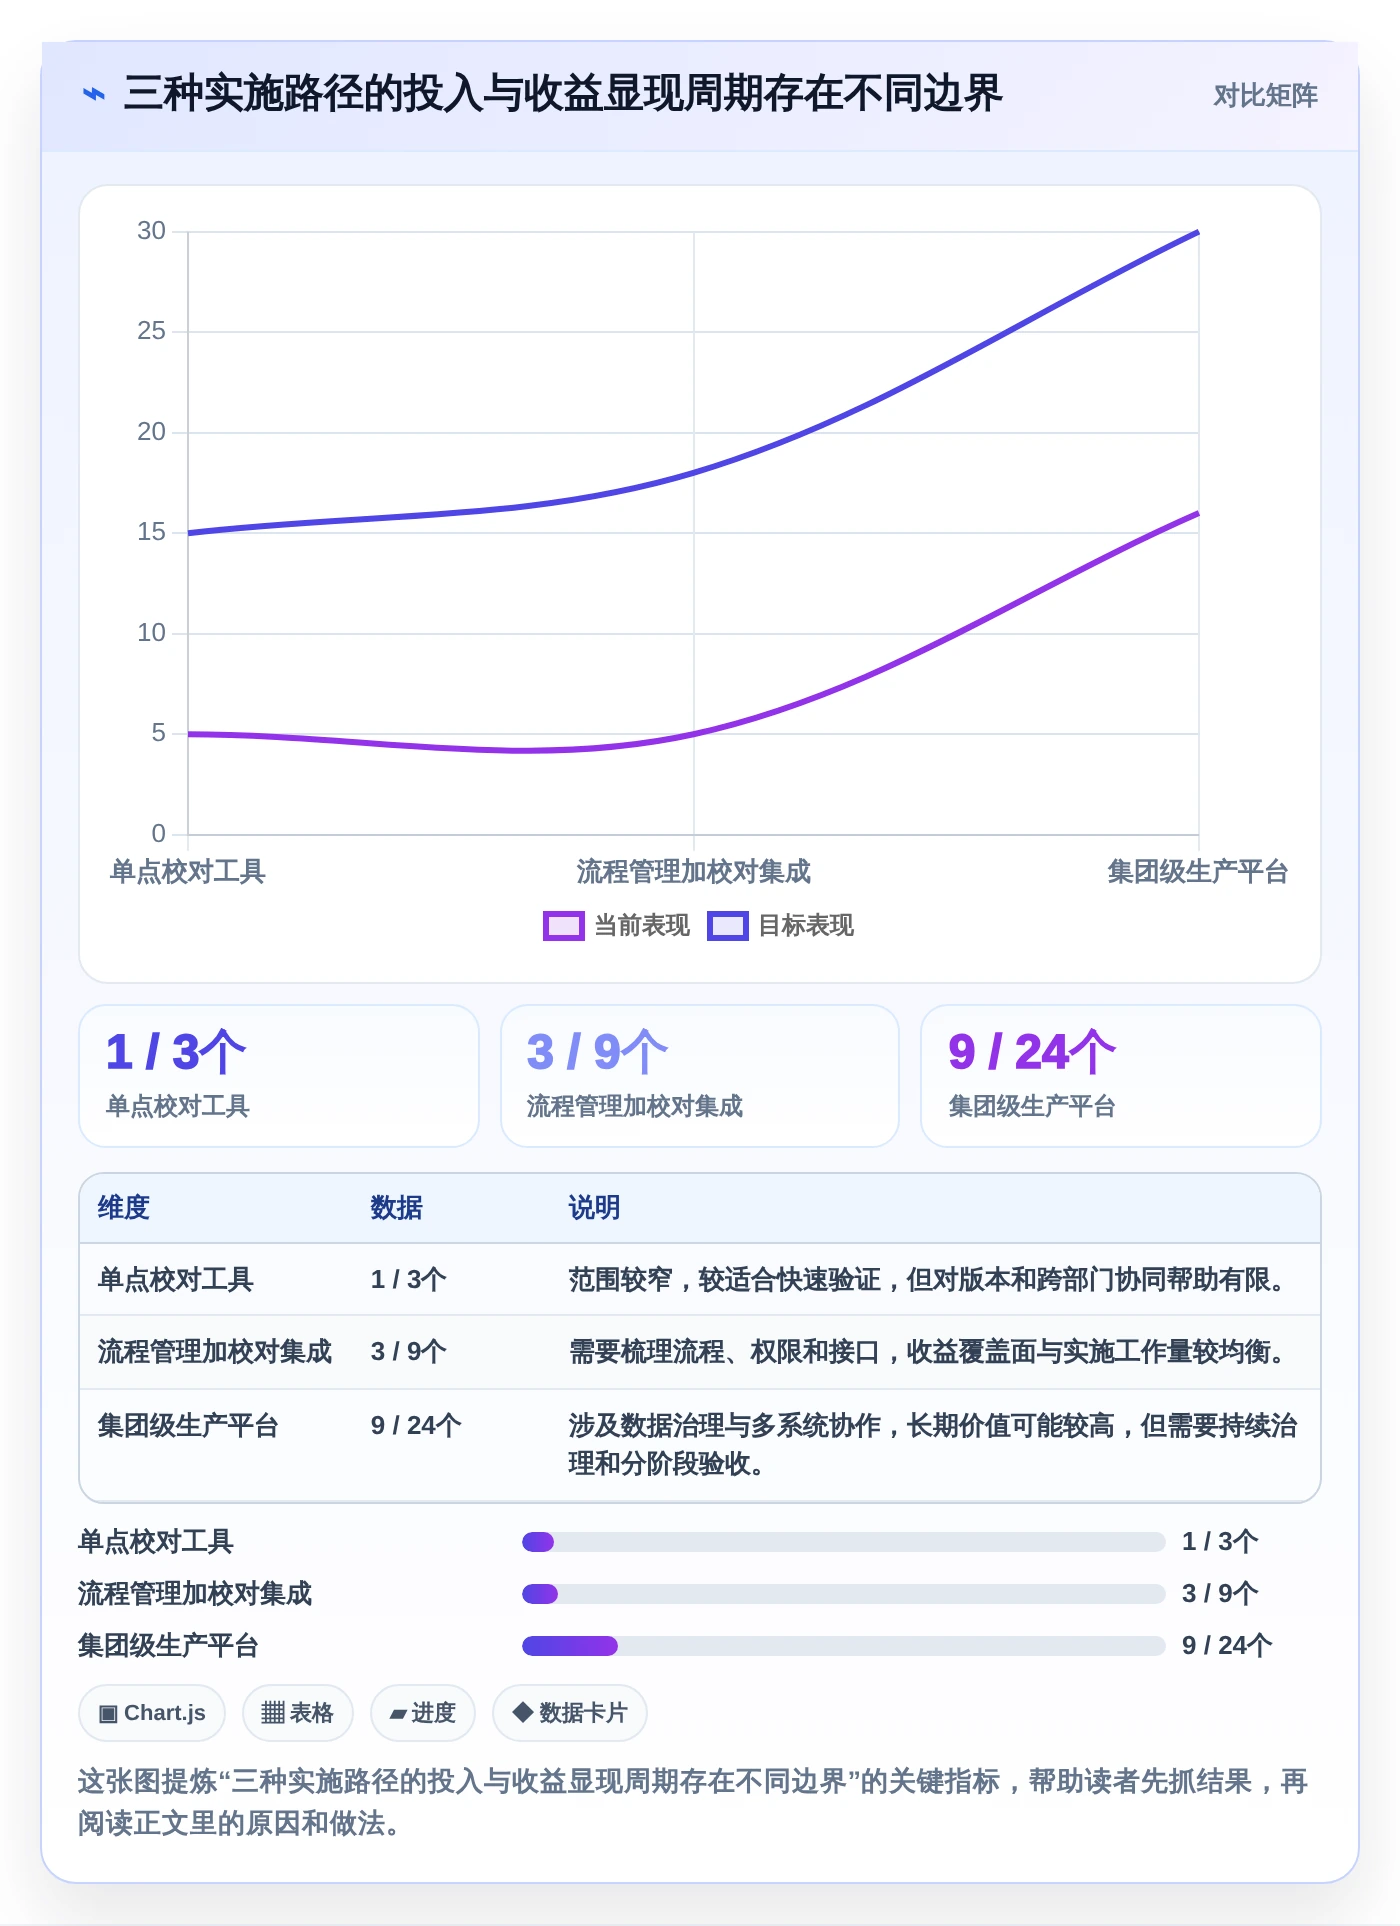
Task: Click progress label 流程管理加校对集成
Action: point(195,1594)
